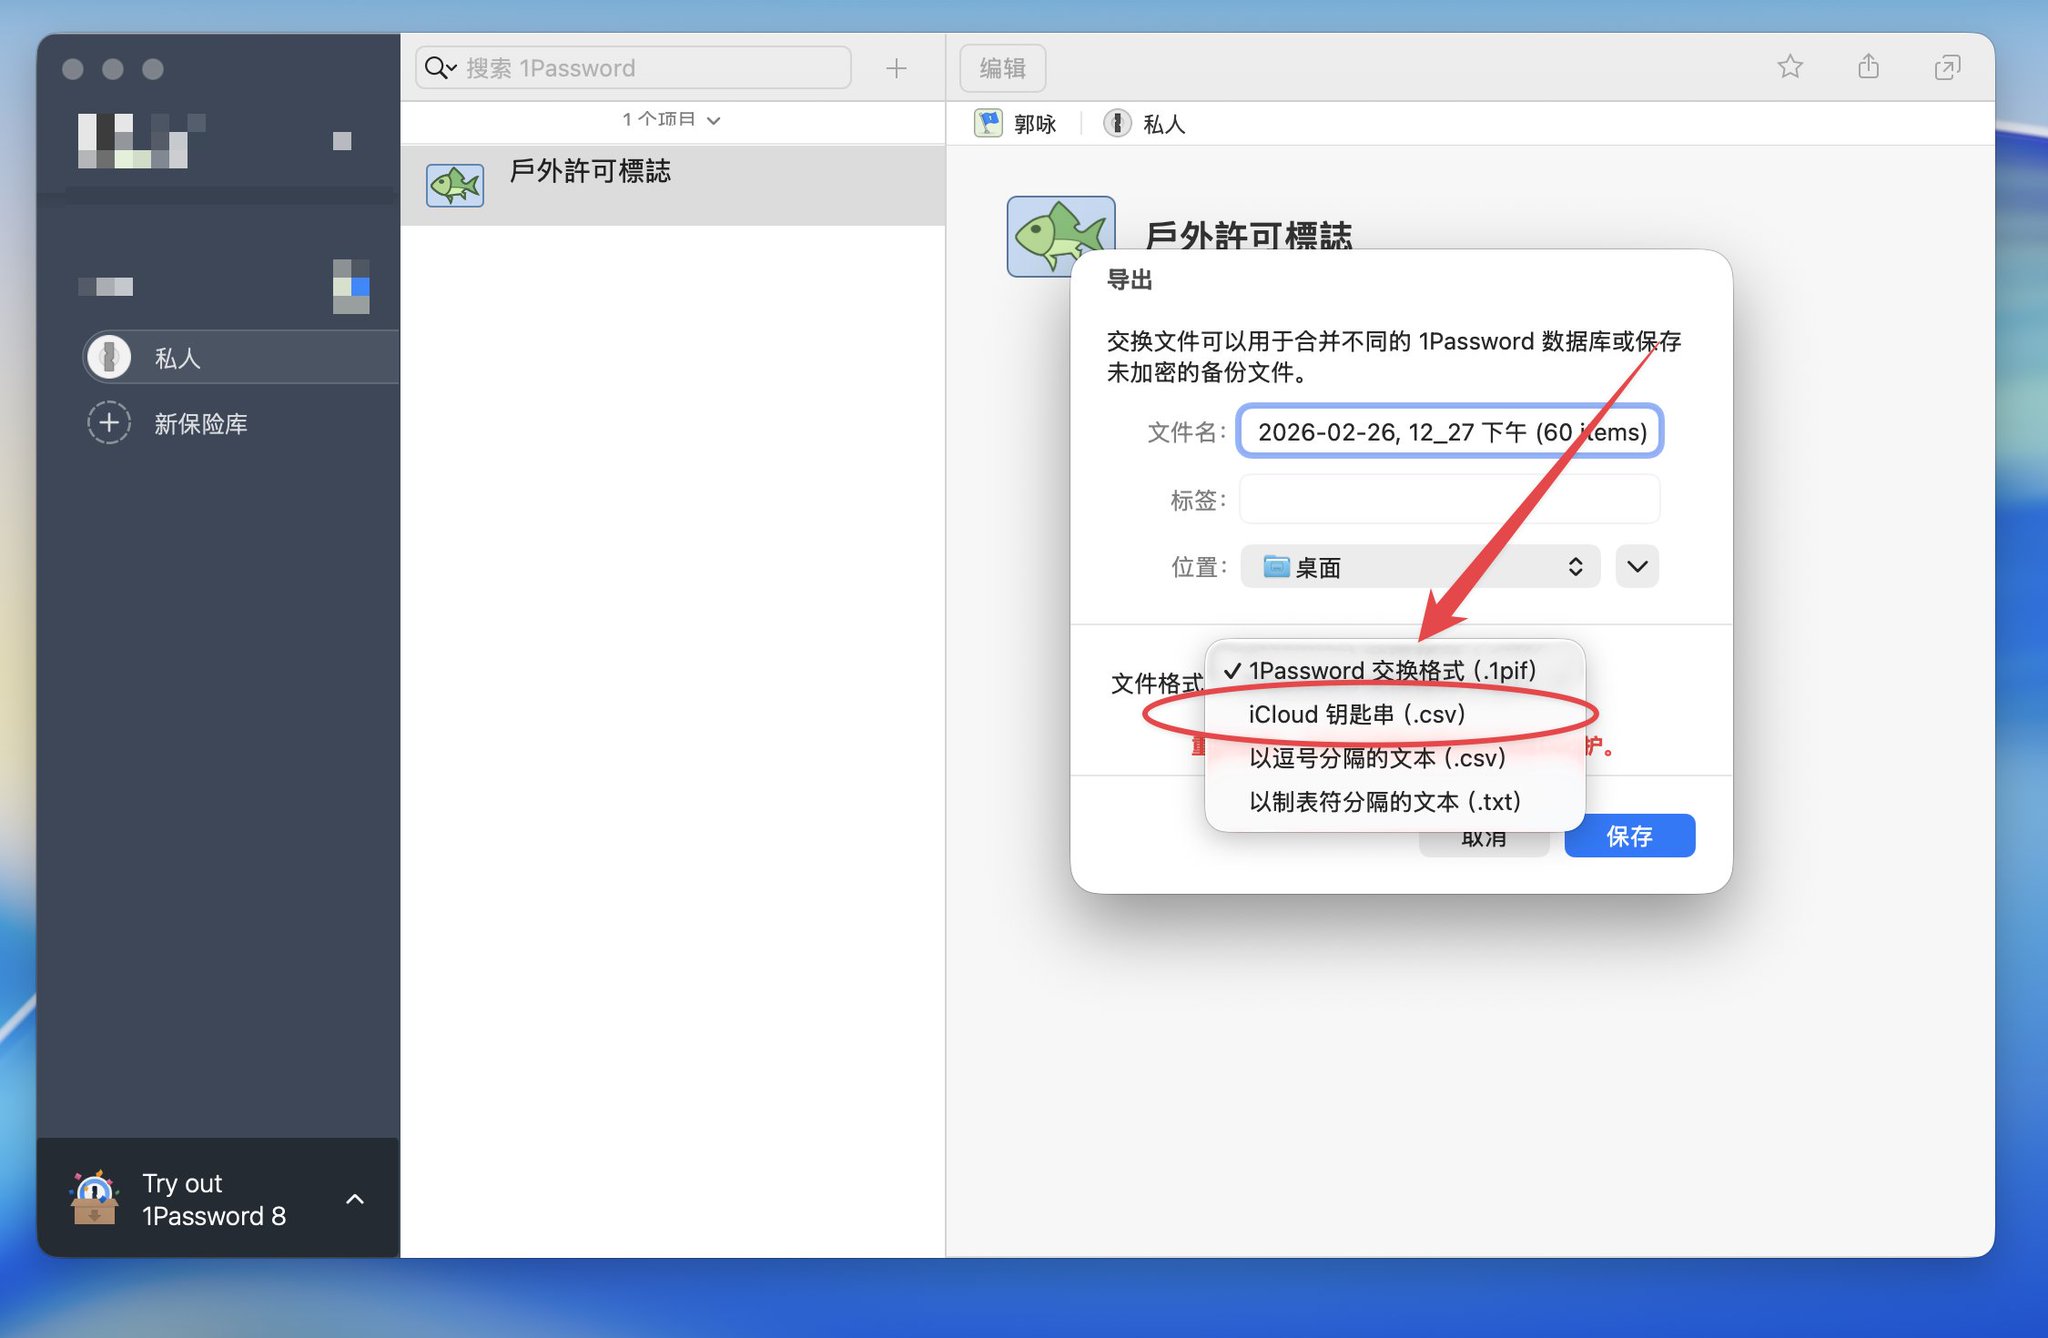This screenshot has width=2048, height=1338.
Task: Mark item as favorite with star icon
Action: [x=1790, y=67]
